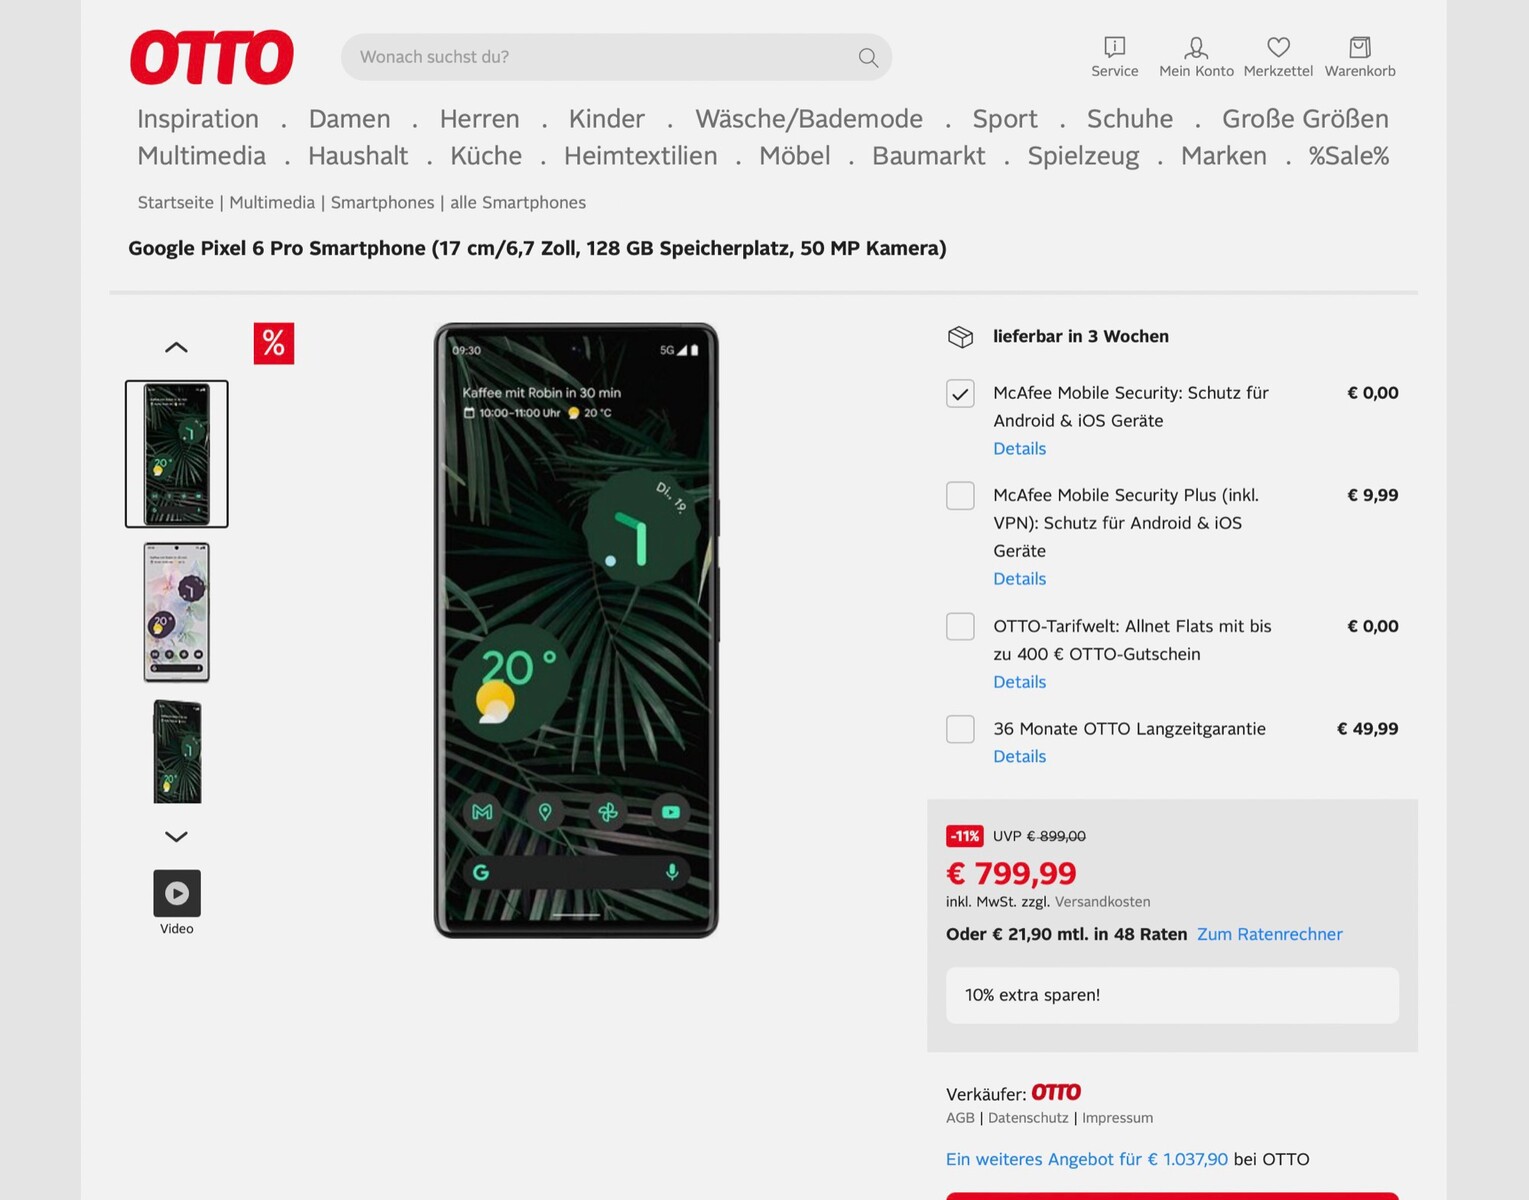Open the Warenkorb cart icon
Image resolution: width=1529 pixels, height=1200 pixels.
(x=1360, y=57)
